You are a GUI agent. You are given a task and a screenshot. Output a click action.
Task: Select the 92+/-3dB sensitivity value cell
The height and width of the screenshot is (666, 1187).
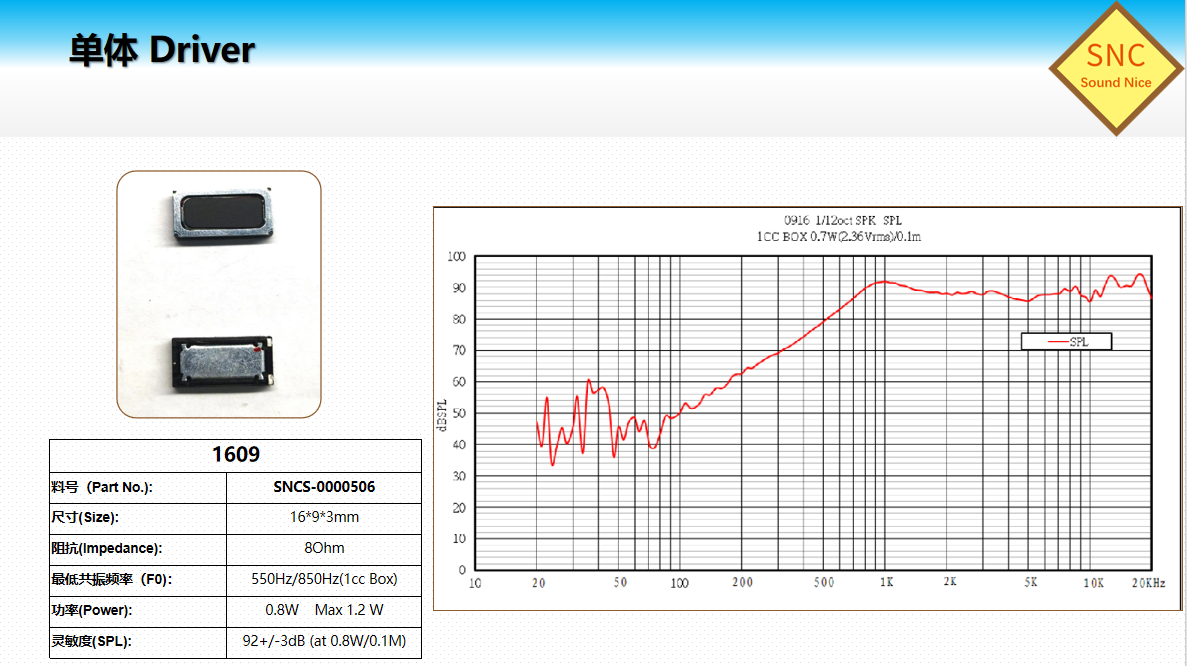[324, 642]
